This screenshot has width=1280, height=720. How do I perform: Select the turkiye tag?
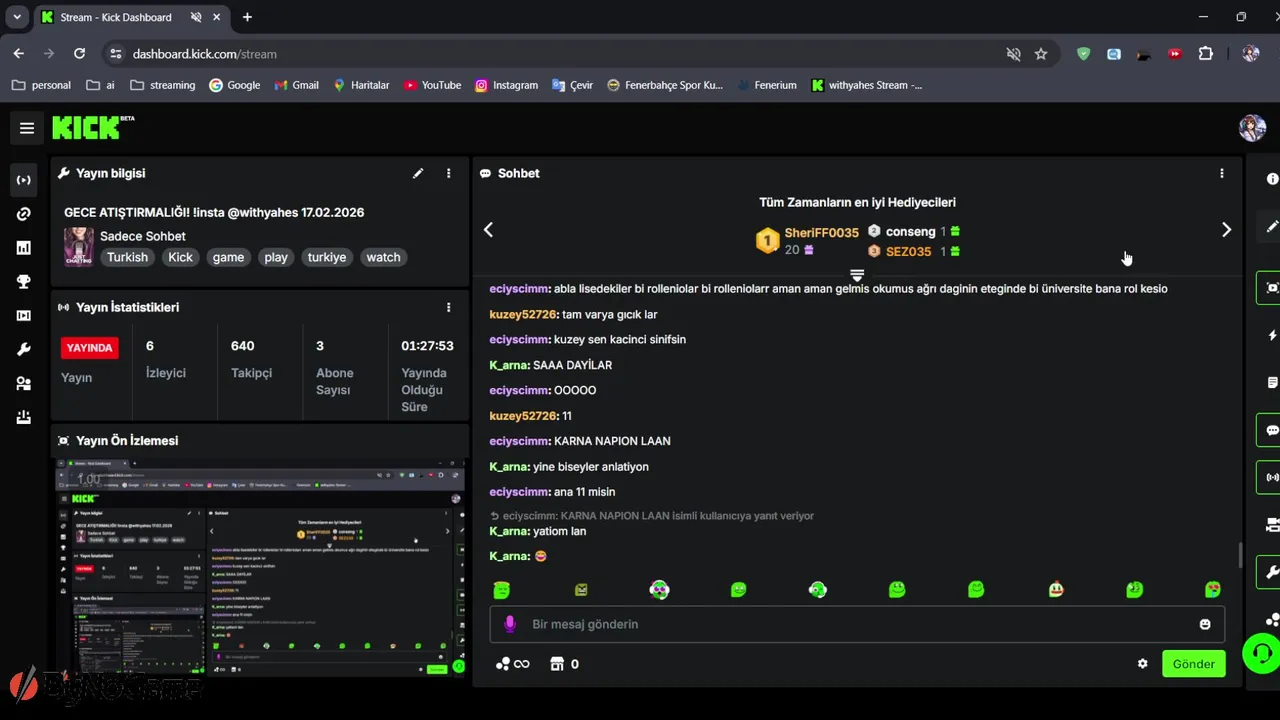pyautogui.click(x=327, y=257)
